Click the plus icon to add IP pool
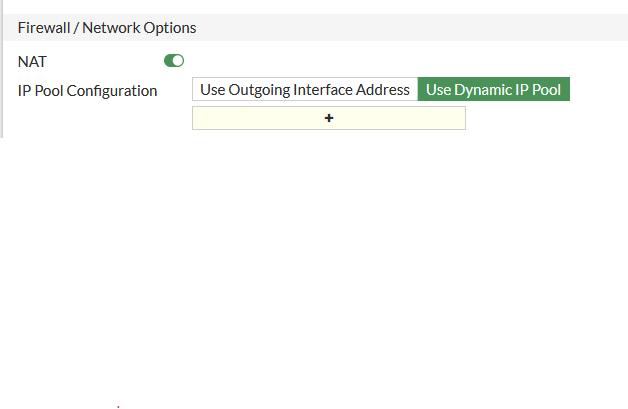This screenshot has width=628, height=409. (x=329, y=118)
